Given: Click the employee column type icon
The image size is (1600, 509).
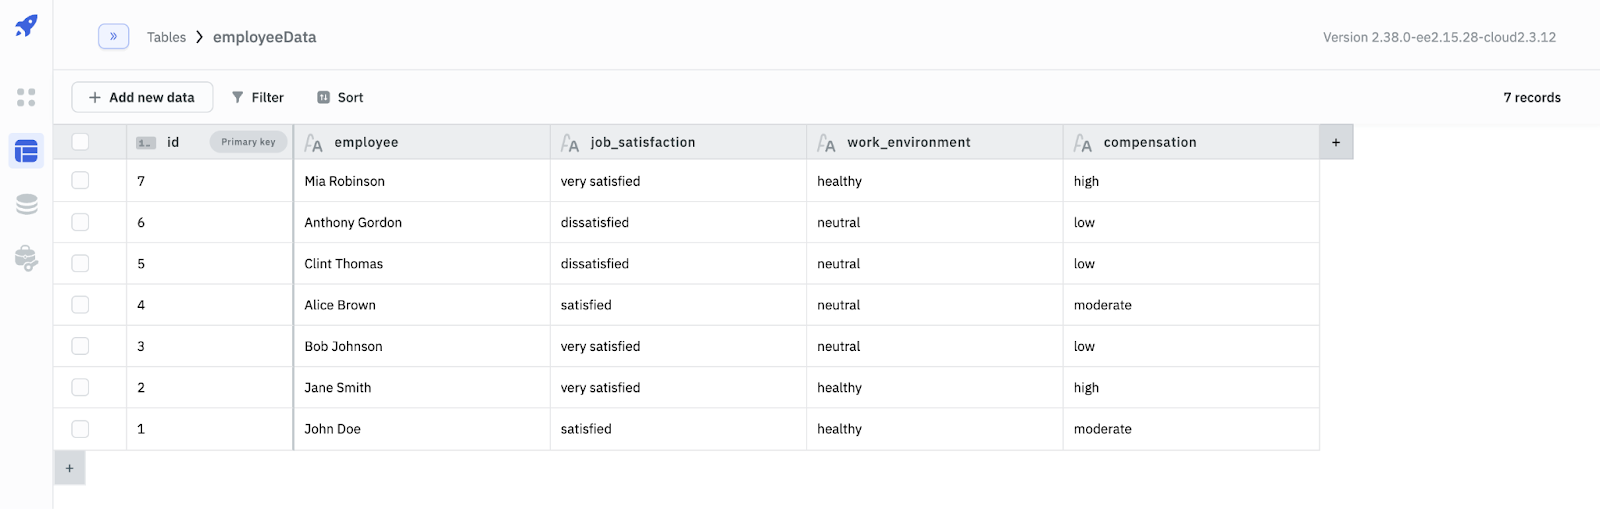Looking at the screenshot, I should [314, 143].
